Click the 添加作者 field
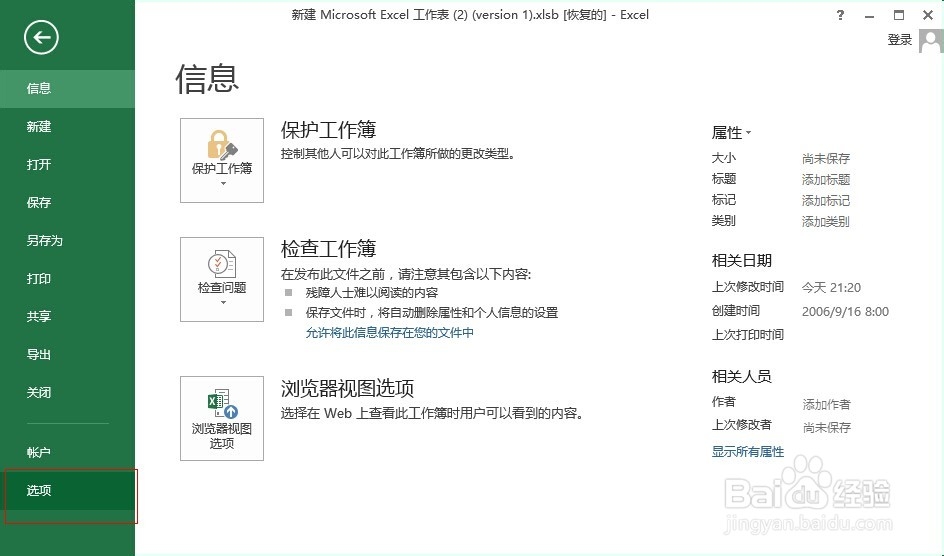Screen dimensions: 944x556 (827, 404)
